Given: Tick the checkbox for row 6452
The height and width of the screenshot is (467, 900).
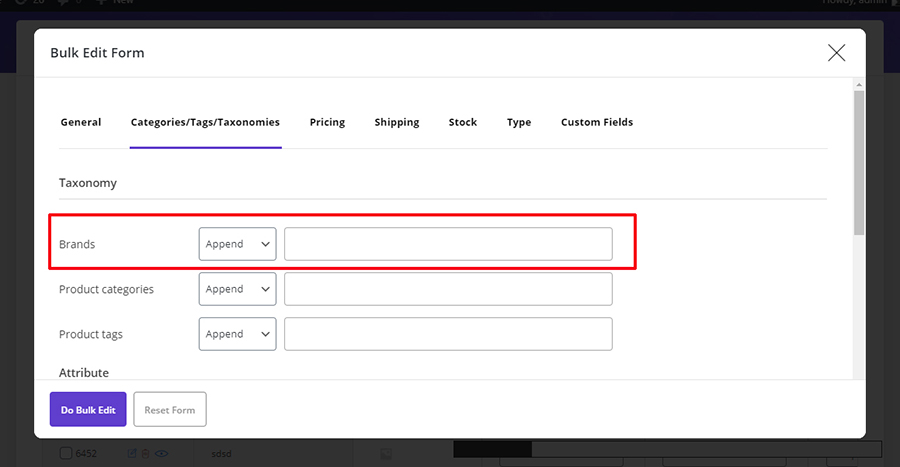Looking at the screenshot, I should click(66, 453).
